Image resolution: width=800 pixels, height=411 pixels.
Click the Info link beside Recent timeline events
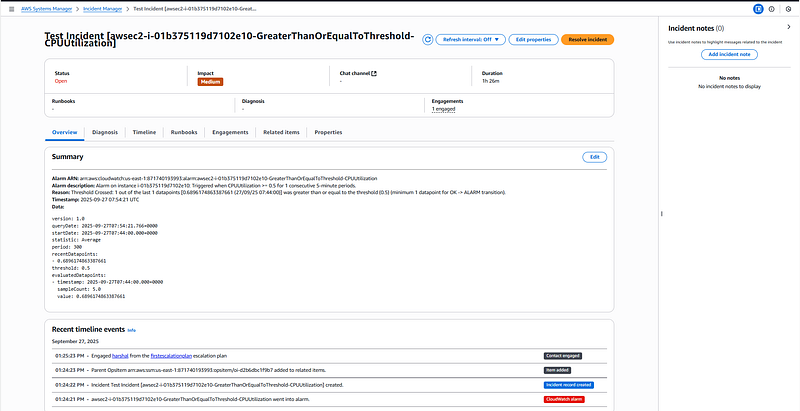(x=132, y=330)
